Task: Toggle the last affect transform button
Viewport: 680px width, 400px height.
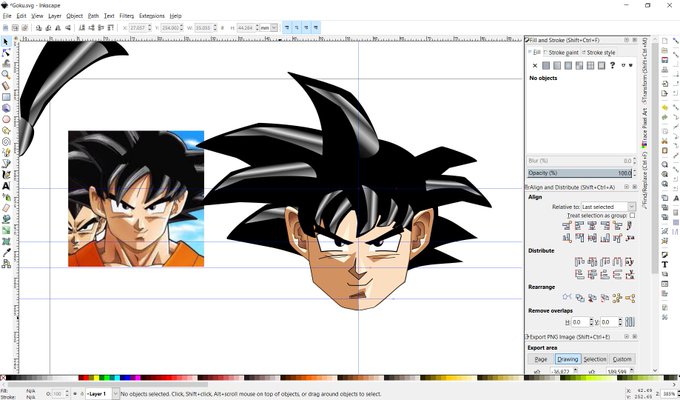Action: (316, 27)
